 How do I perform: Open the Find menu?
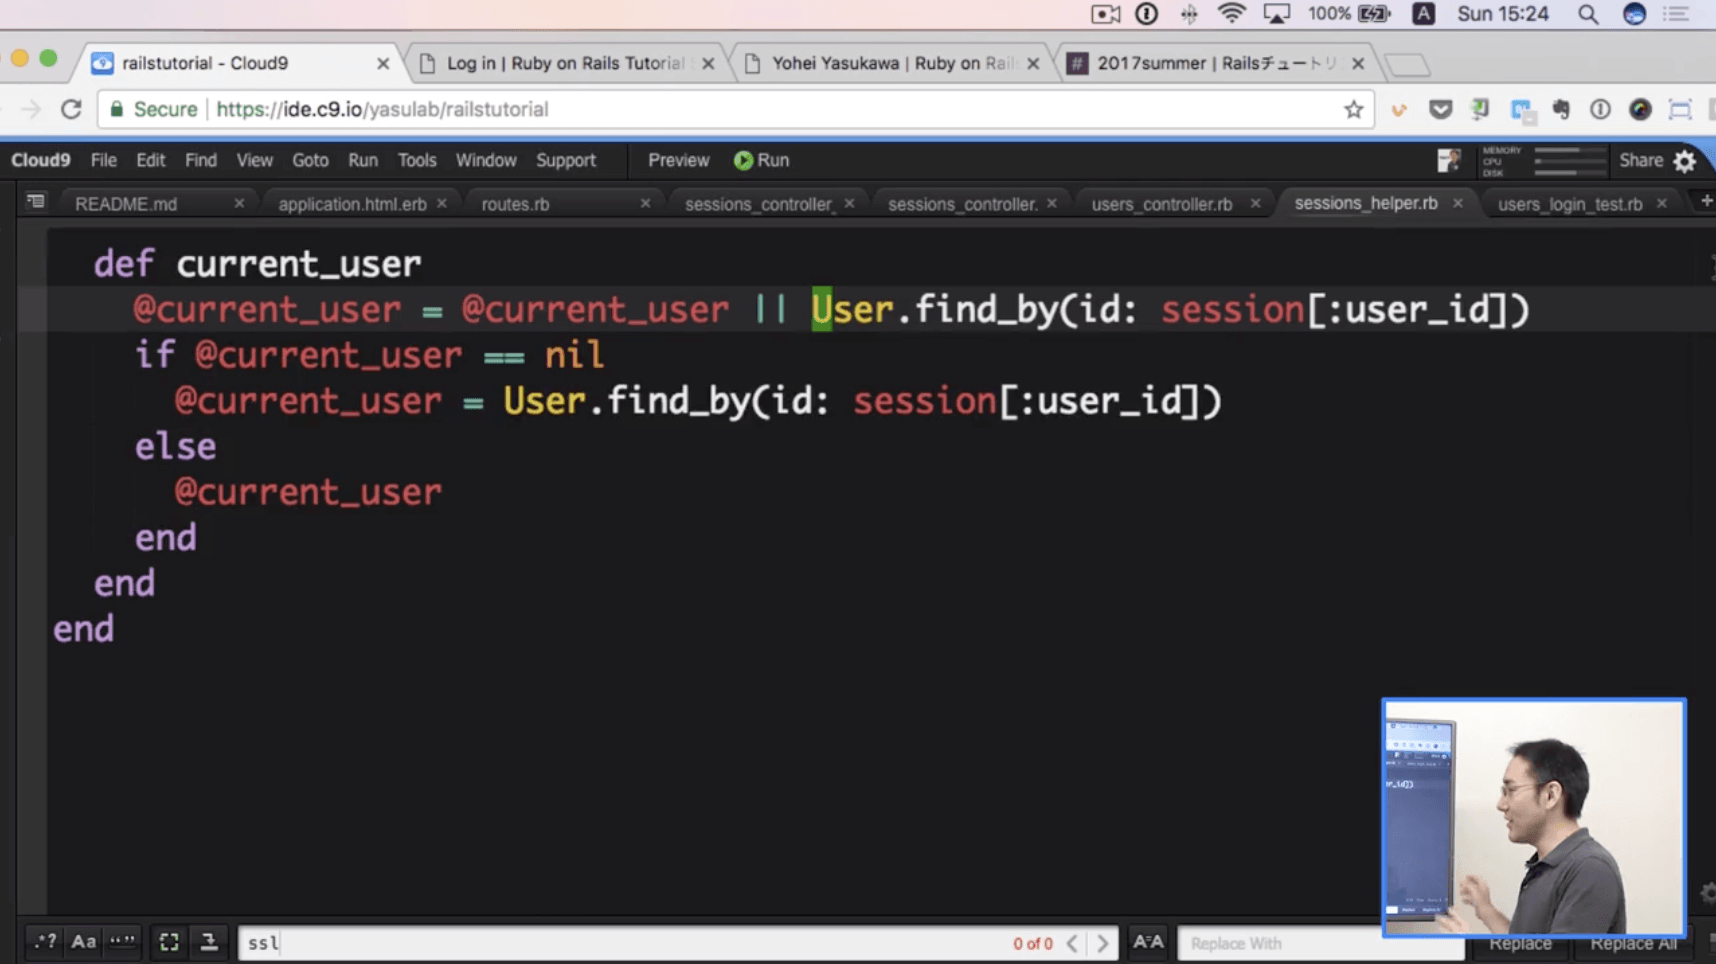[x=200, y=160]
